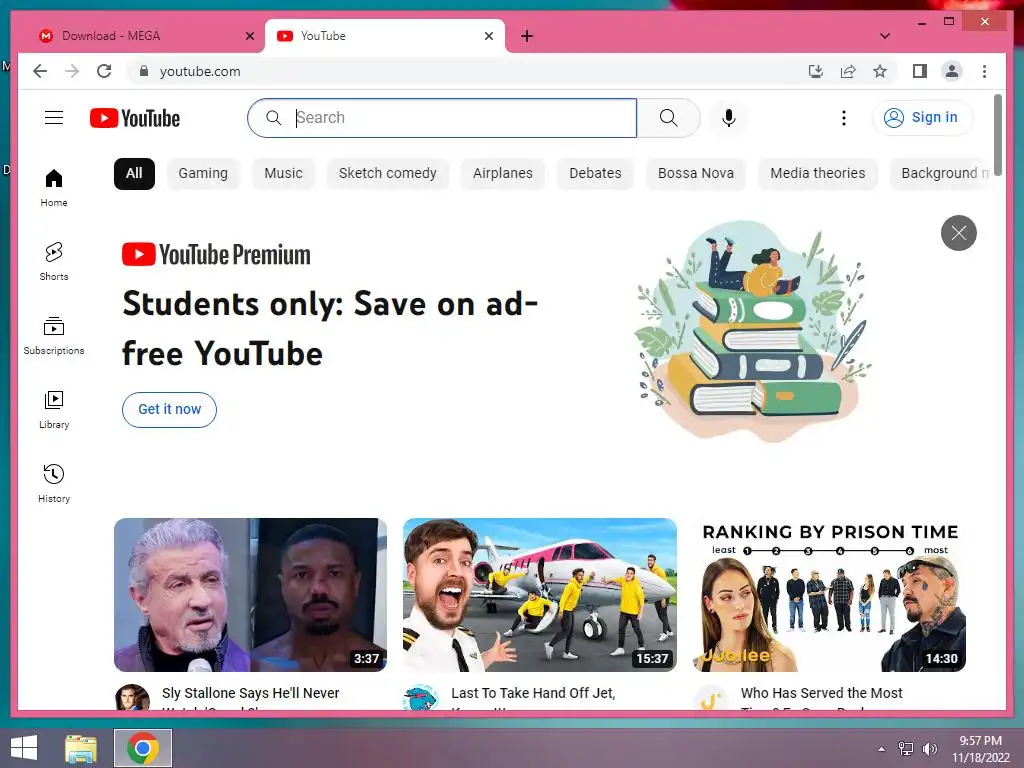Close the Download - MEGA tab
The width and height of the screenshot is (1024, 768).
pyautogui.click(x=249, y=36)
